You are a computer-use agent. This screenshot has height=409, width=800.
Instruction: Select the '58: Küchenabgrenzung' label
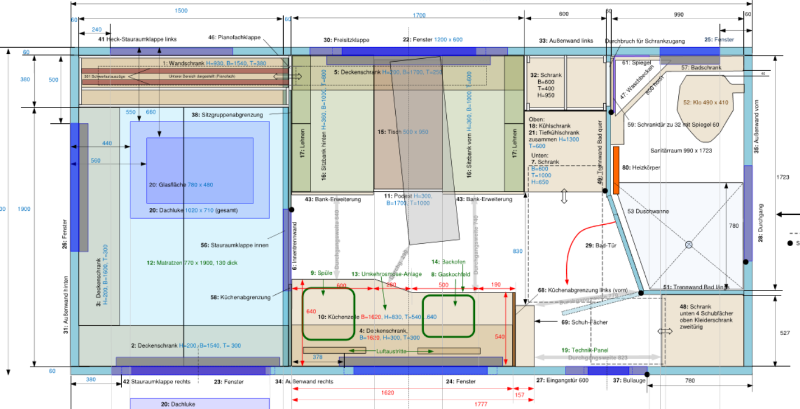(x=240, y=297)
